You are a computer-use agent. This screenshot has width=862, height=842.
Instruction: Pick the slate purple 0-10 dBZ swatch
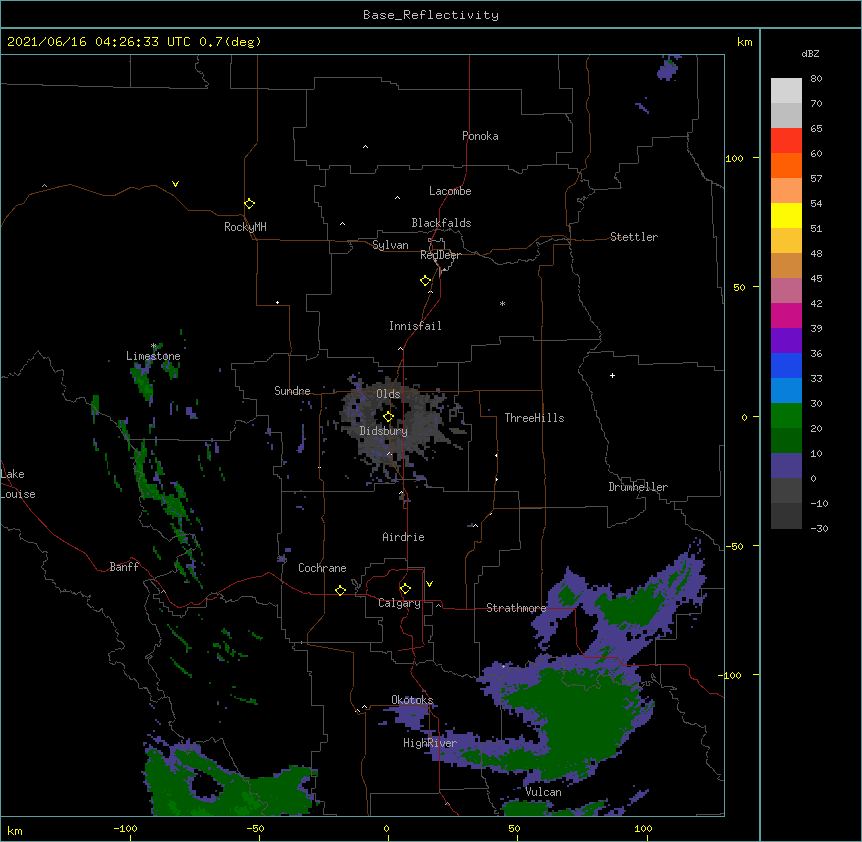(x=786, y=466)
